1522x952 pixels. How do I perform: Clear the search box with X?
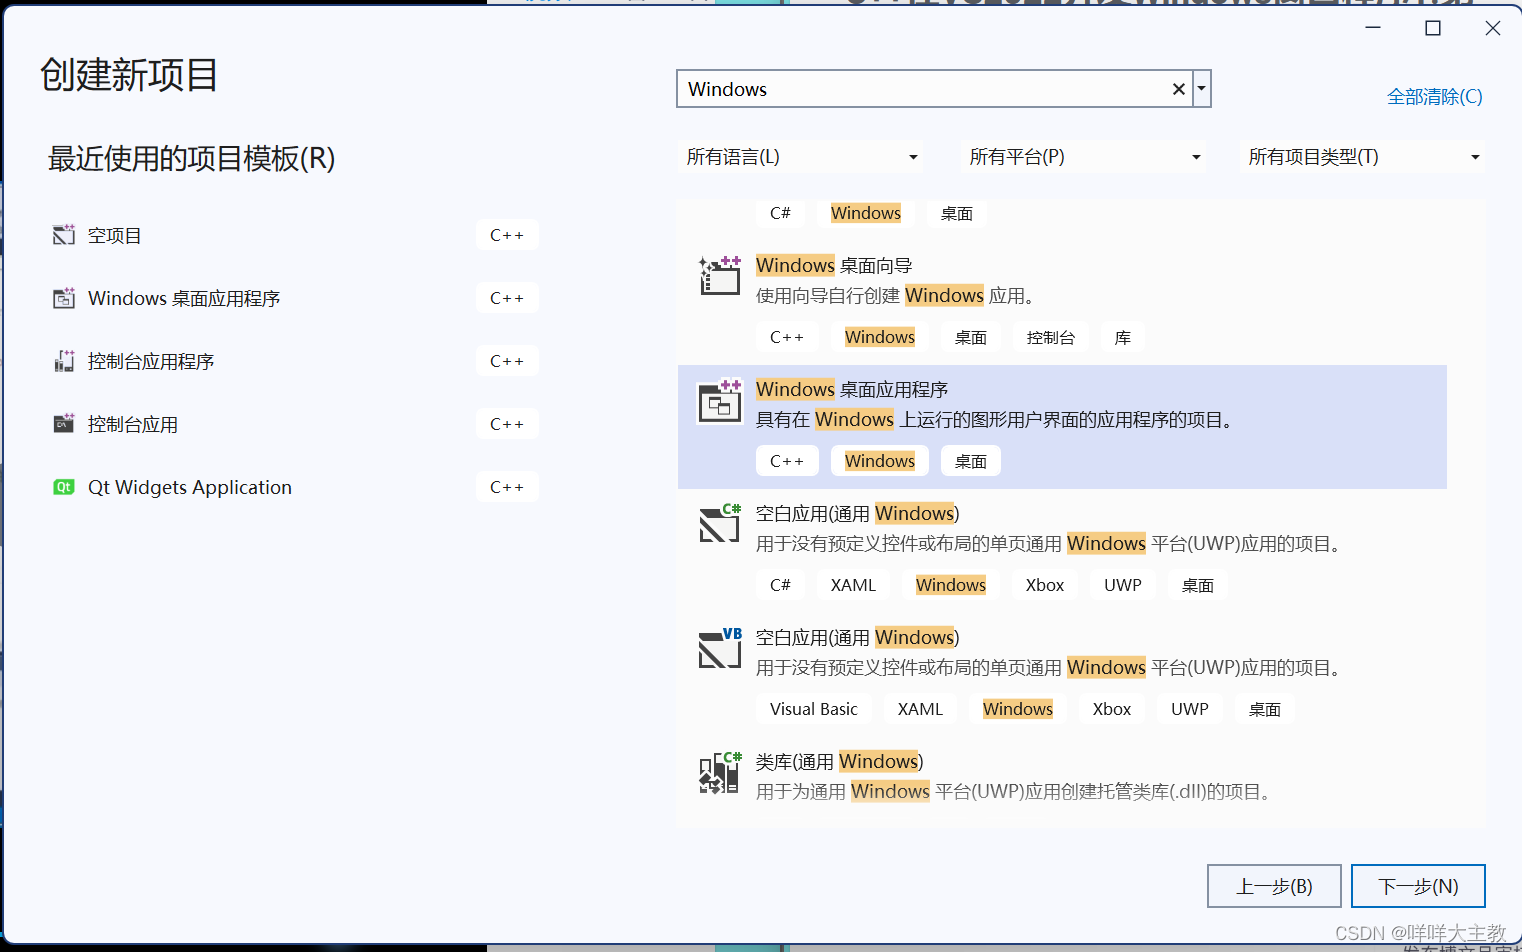[1179, 89]
